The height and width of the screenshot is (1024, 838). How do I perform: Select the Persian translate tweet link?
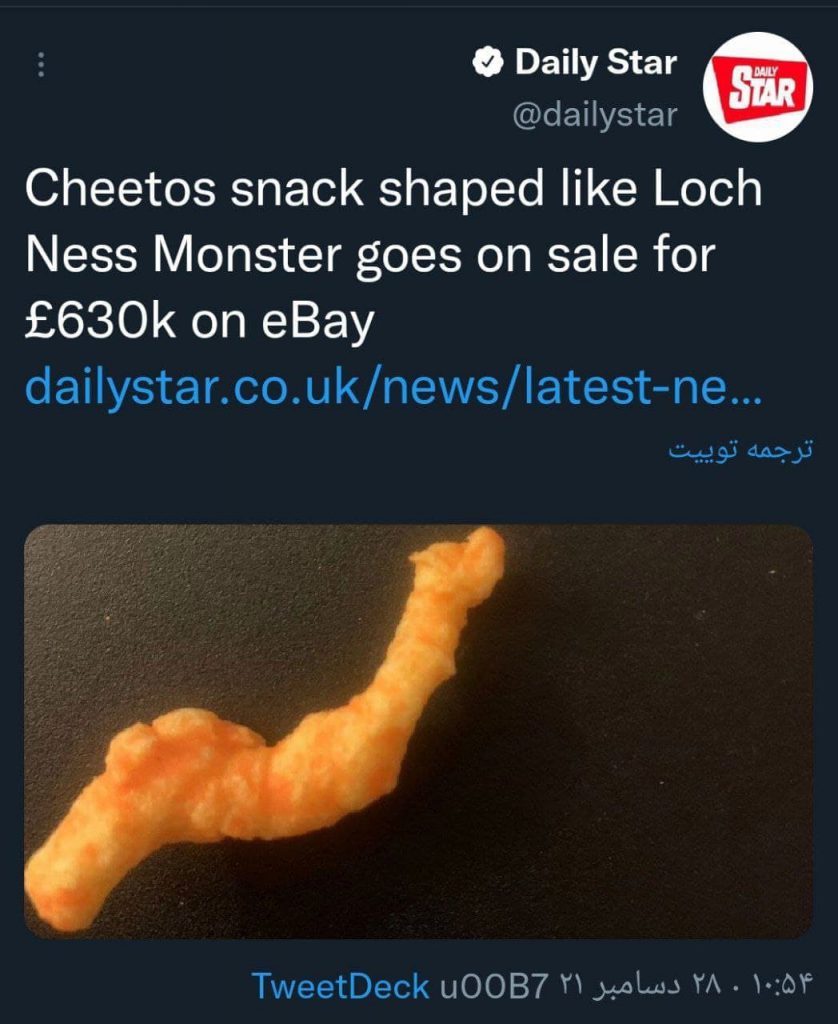pyautogui.click(x=741, y=450)
